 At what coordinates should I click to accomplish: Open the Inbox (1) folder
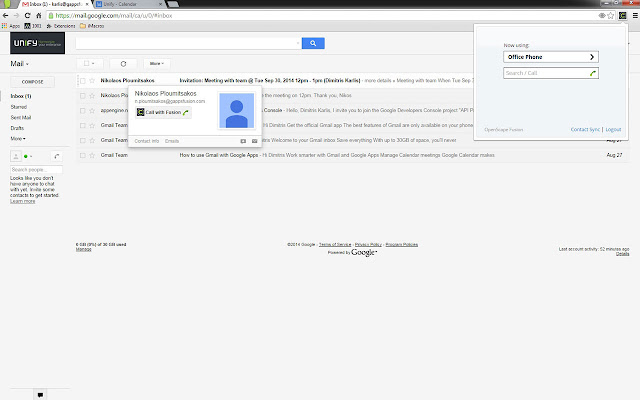coord(21,96)
